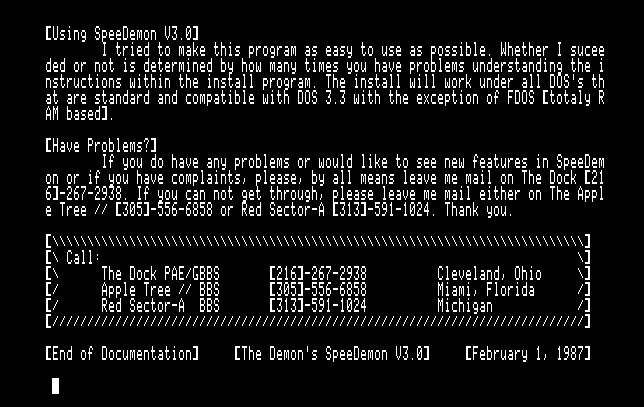Click the "Michigan" location in the table
Viewport: 644px width, 407px height.
pyautogui.click(x=465, y=306)
